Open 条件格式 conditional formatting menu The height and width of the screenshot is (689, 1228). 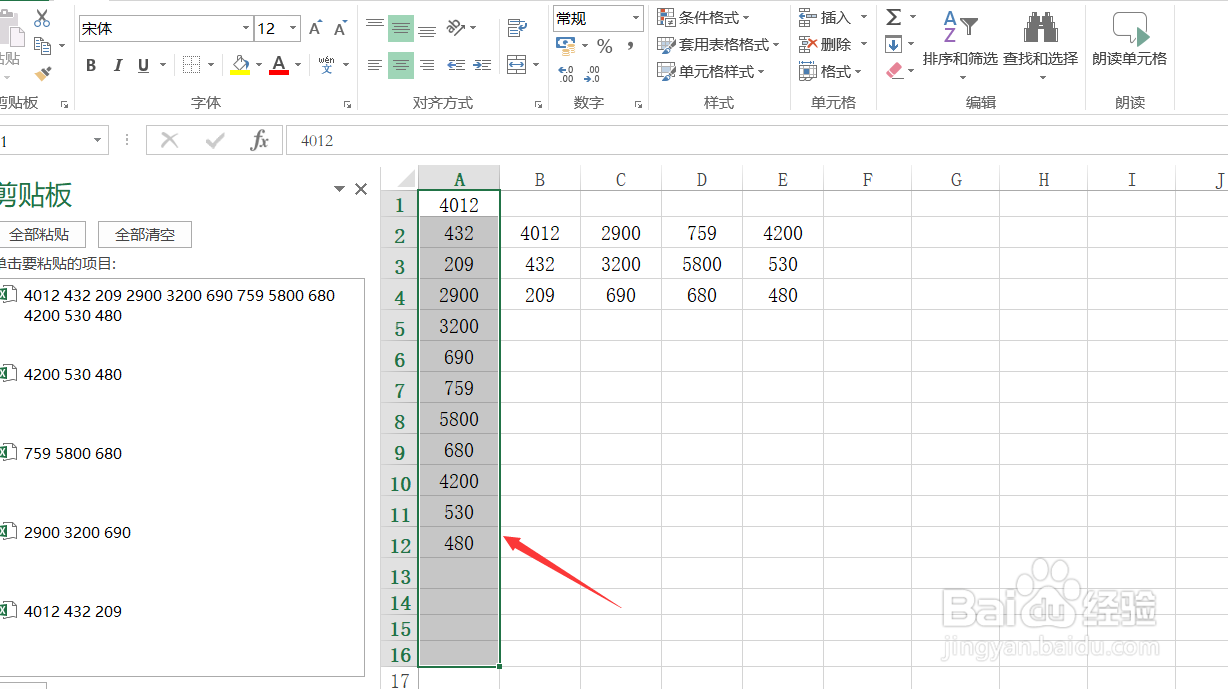[x=704, y=18]
